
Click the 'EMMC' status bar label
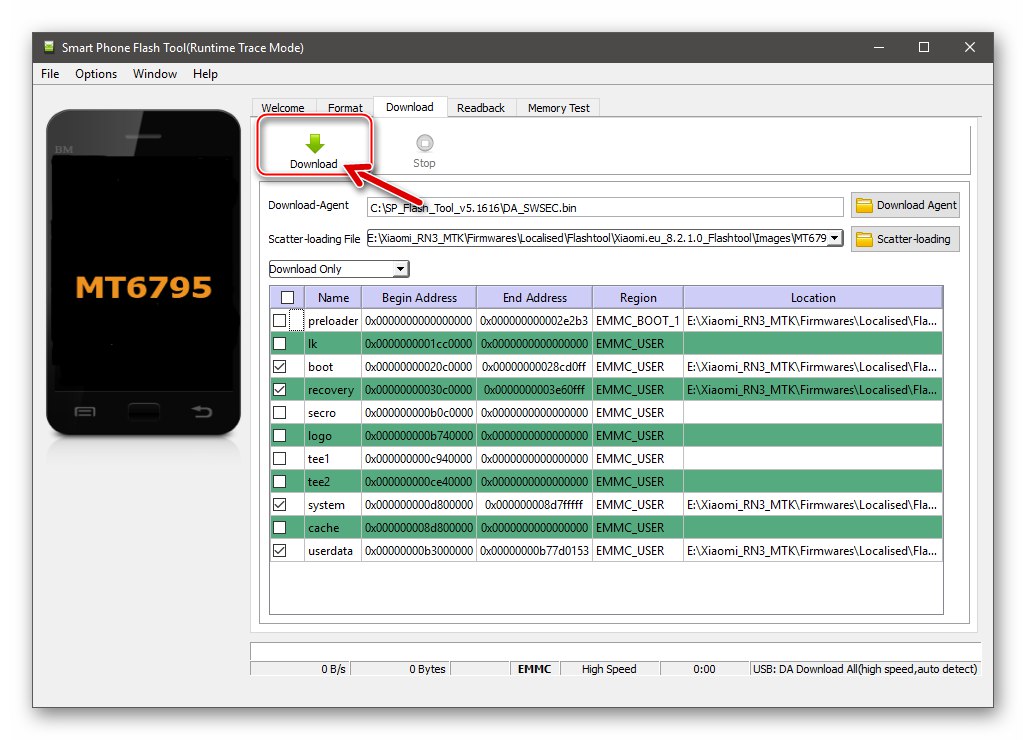click(x=535, y=669)
